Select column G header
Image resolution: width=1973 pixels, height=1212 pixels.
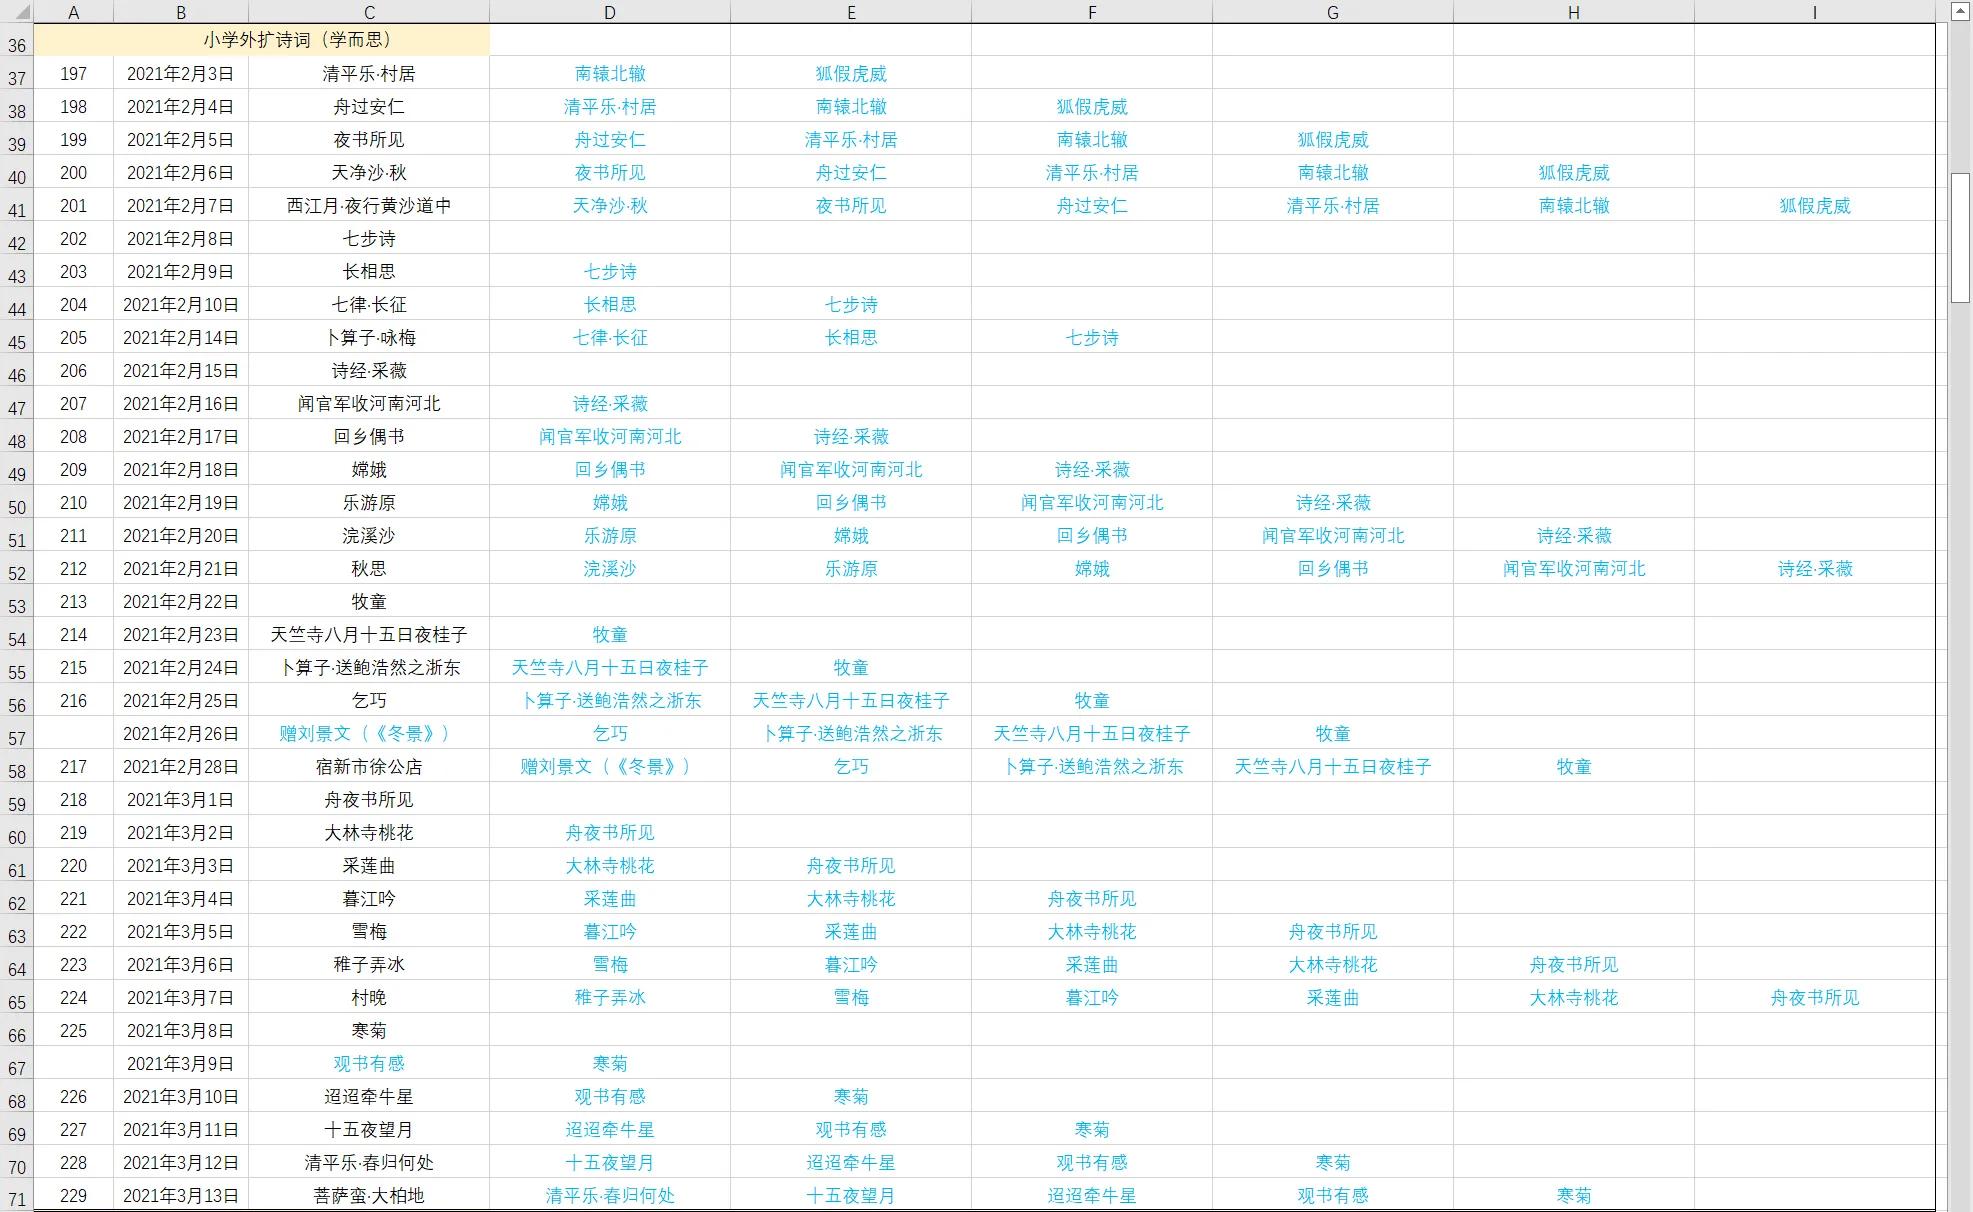point(1333,12)
